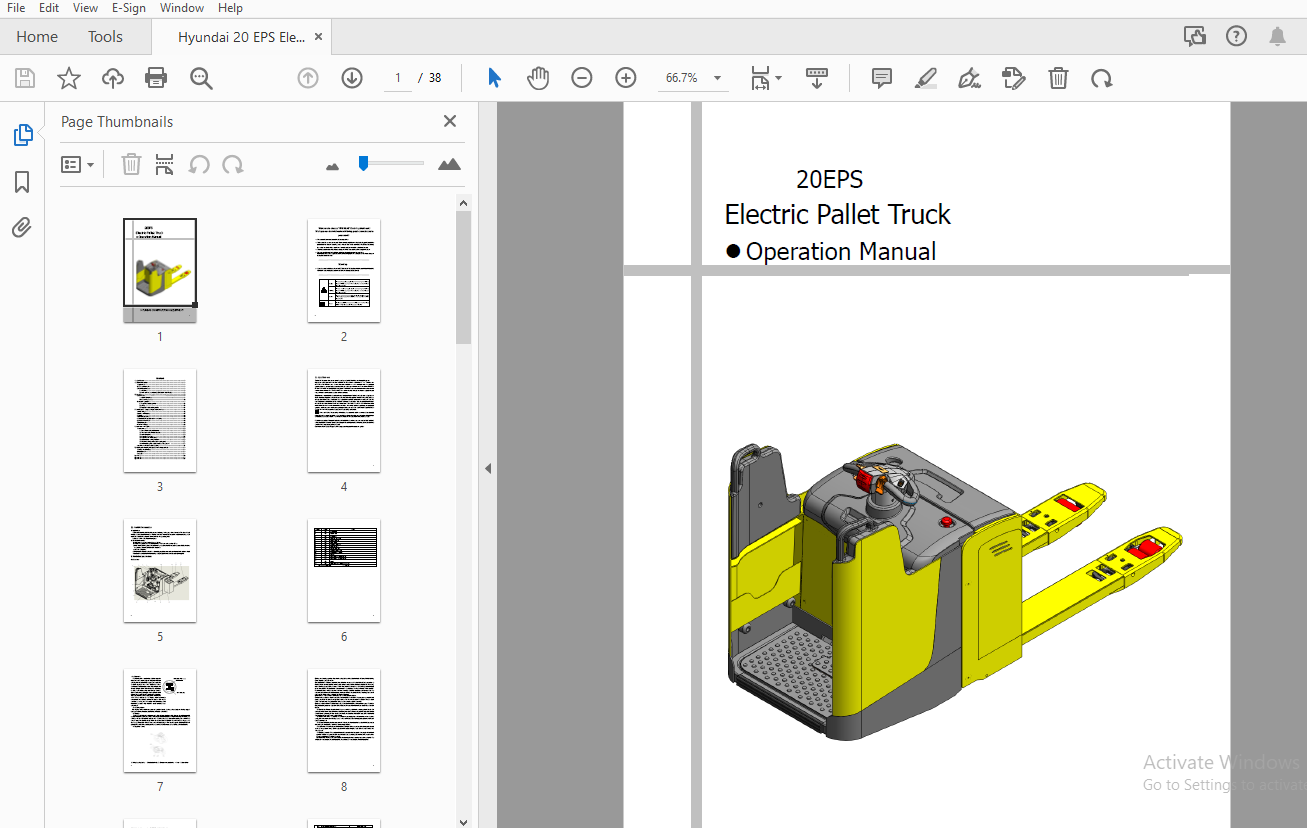Select page 5 thumbnail
Viewport: 1307px width, 828px height.
(160, 570)
